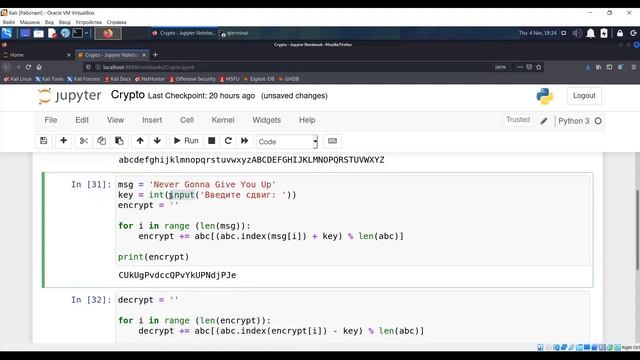Open the Cell menu in Jupyter

pyautogui.click(x=187, y=120)
